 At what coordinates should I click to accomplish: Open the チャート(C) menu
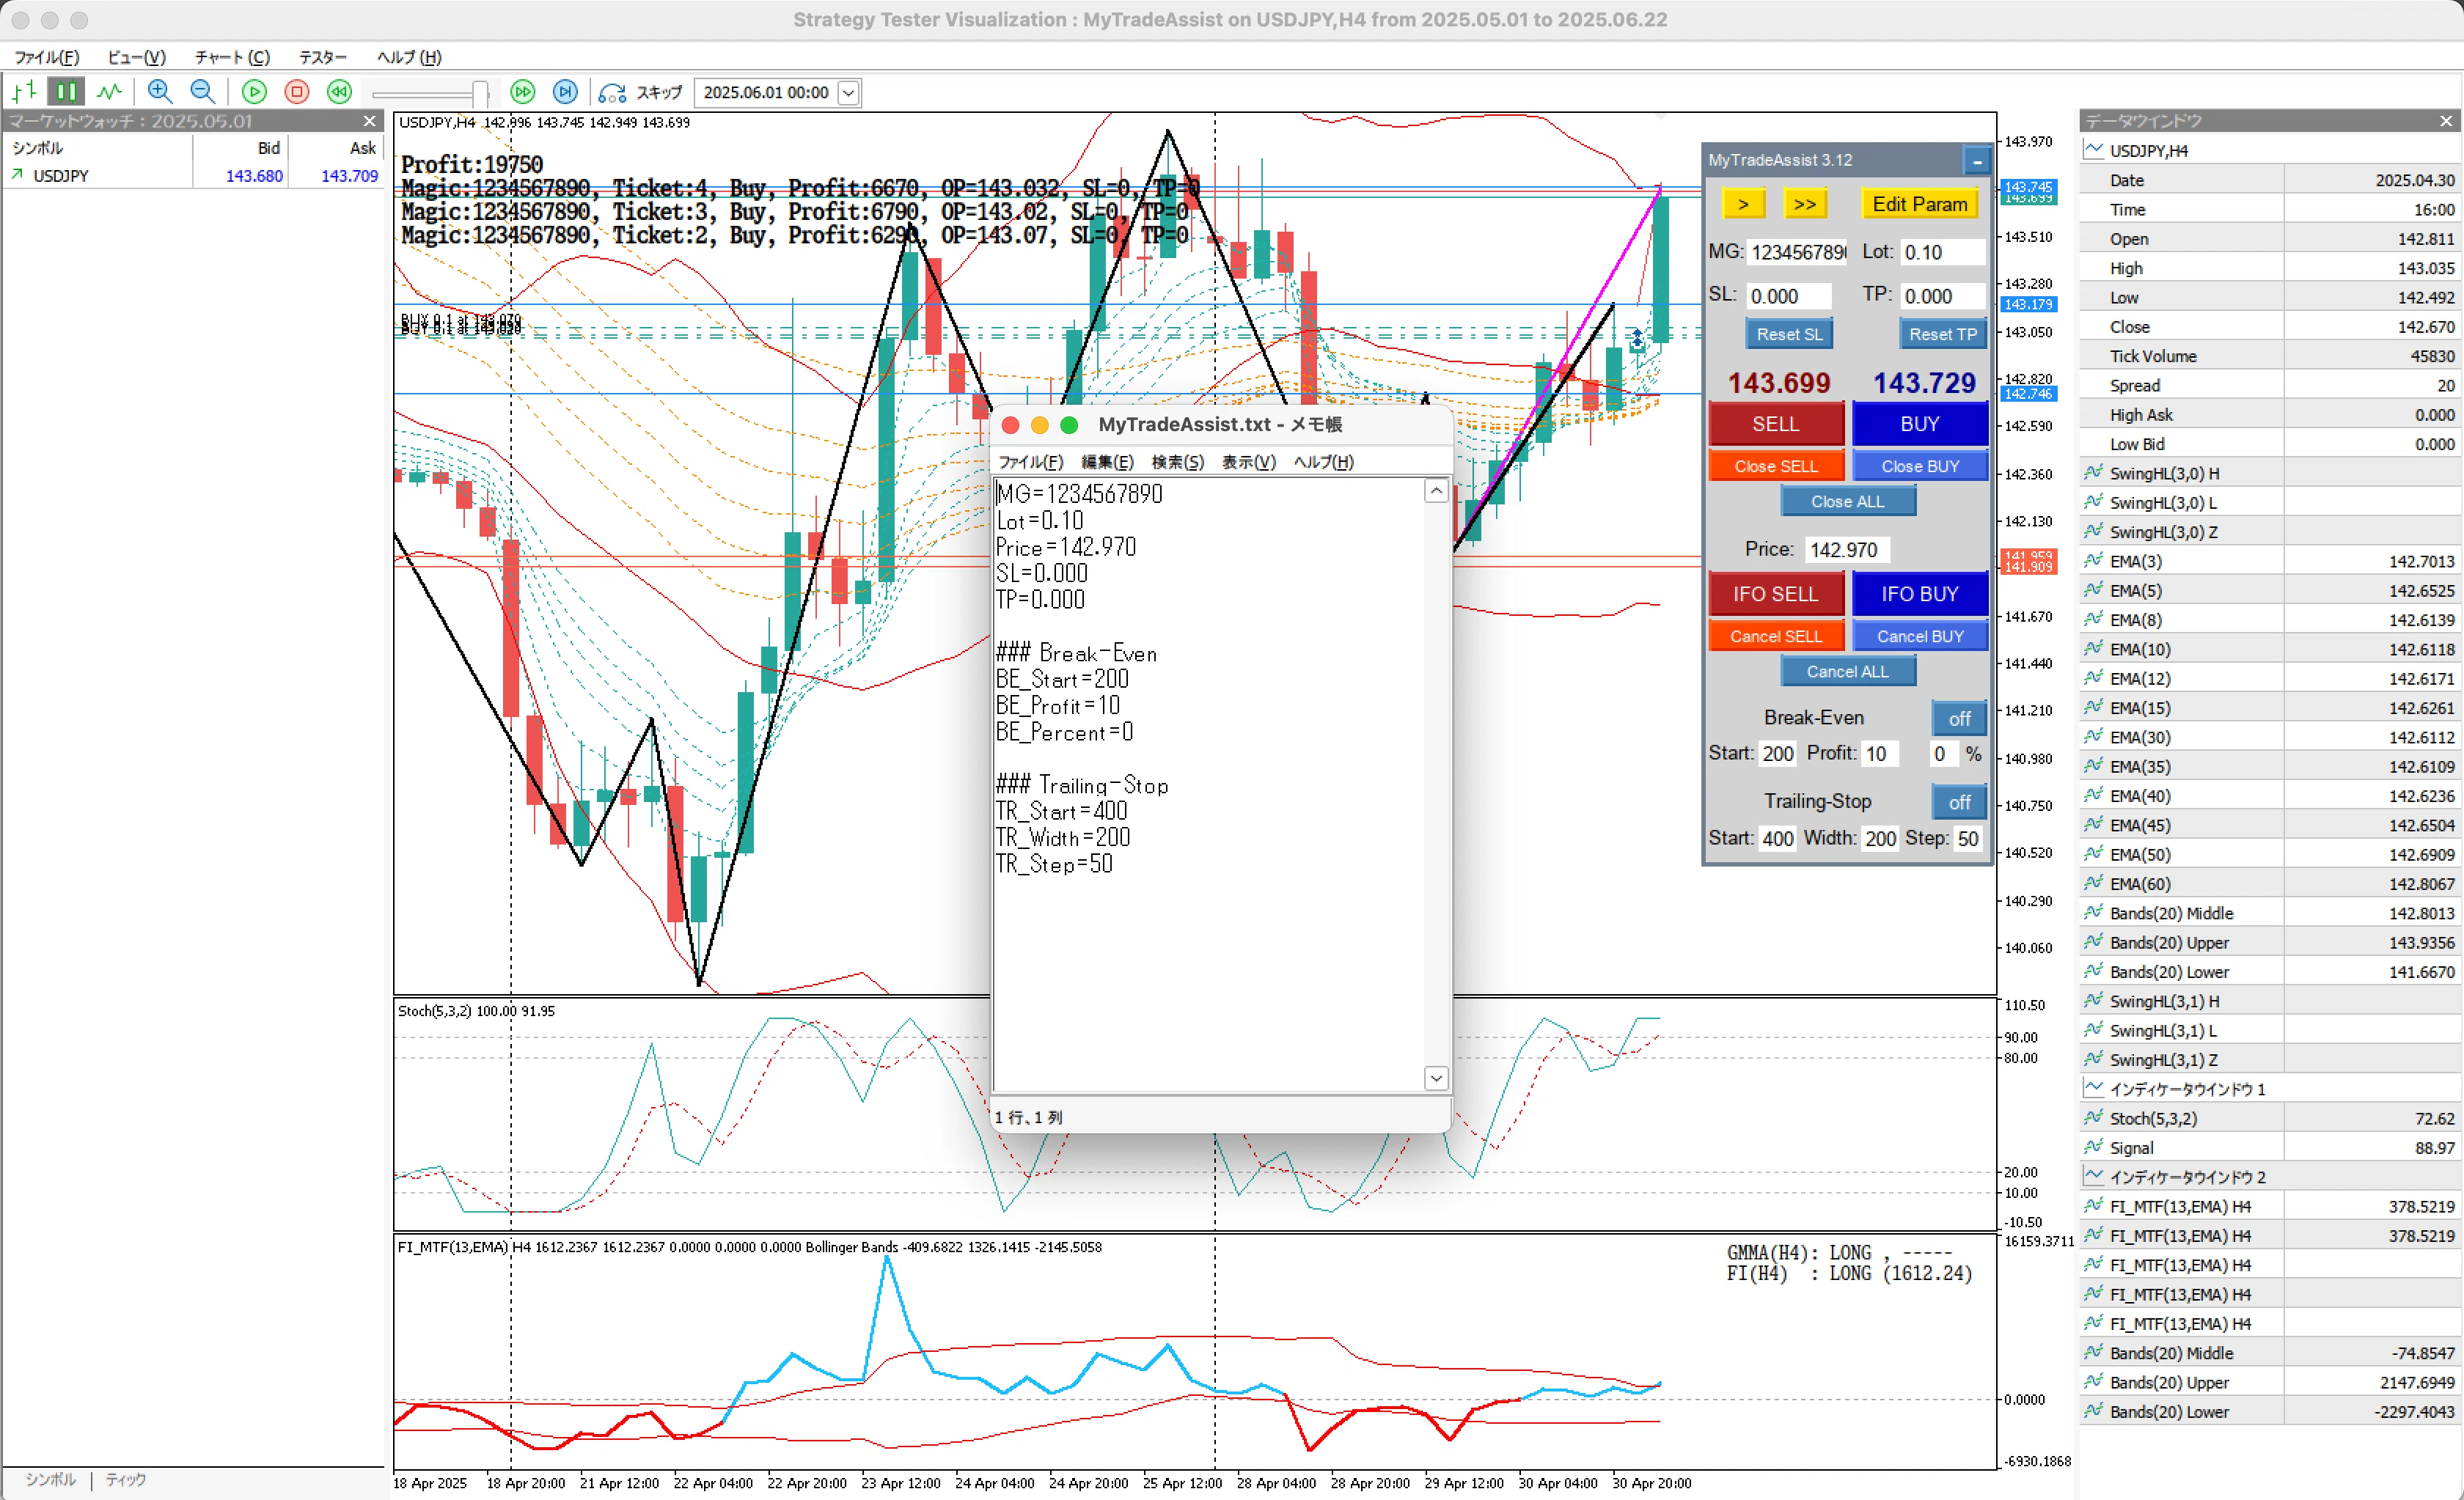pyautogui.click(x=232, y=57)
